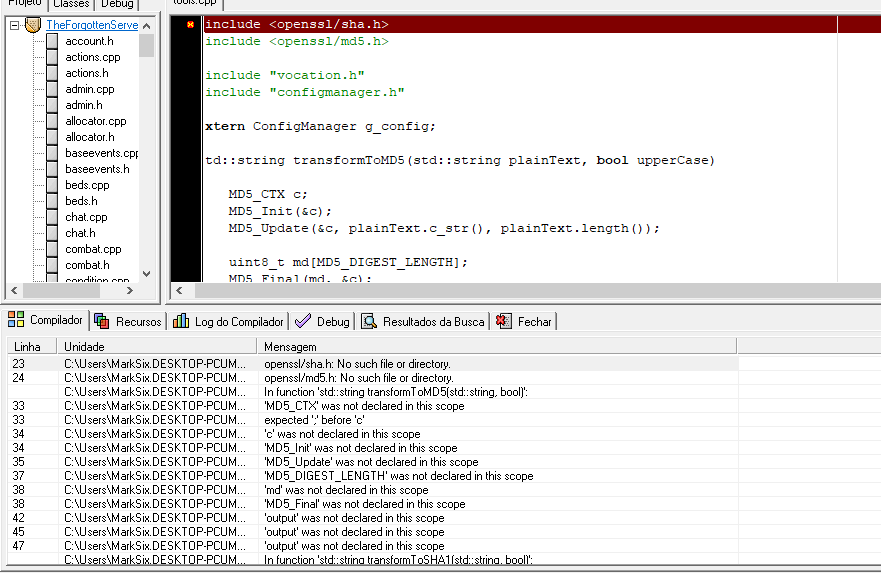Open the bottom Debug tab with checkmark
This screenshot has width=881, height=573.
pos(323,322)
